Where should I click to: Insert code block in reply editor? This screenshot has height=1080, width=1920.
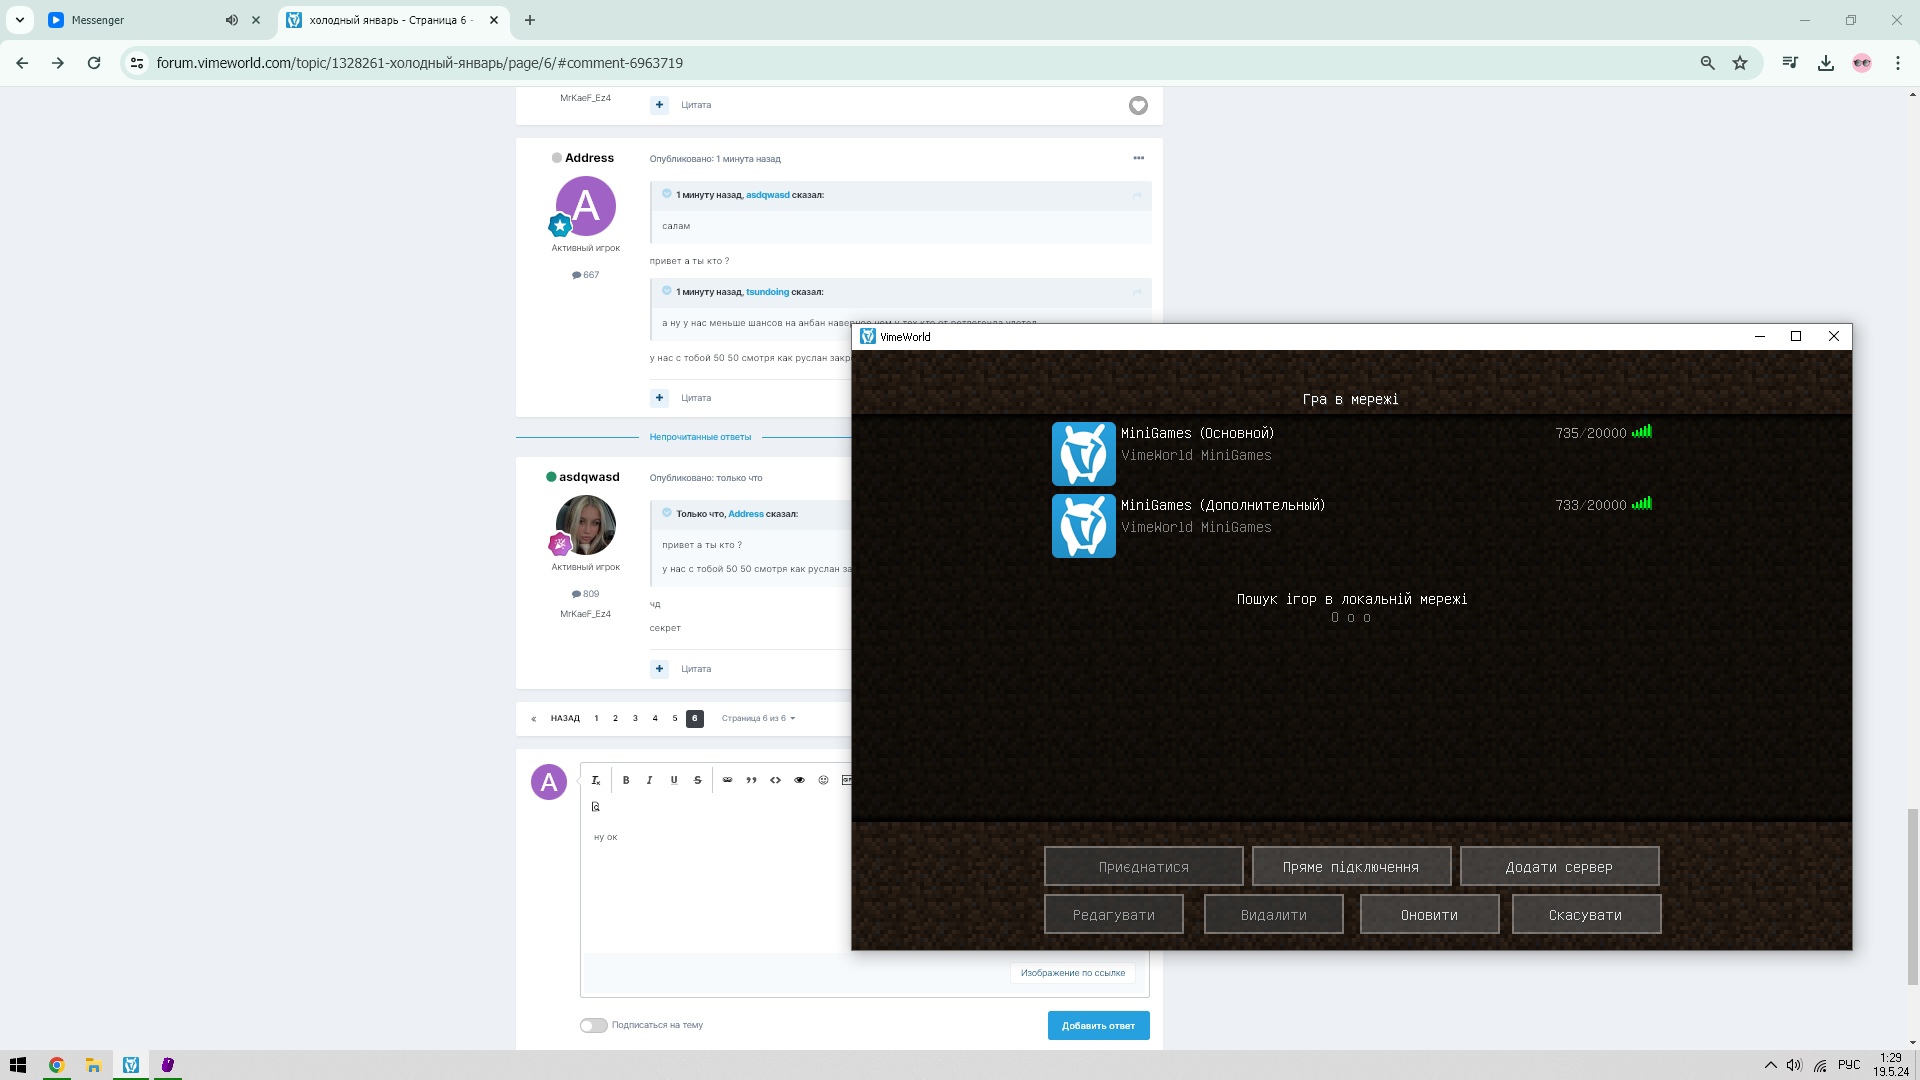[775, 780]
